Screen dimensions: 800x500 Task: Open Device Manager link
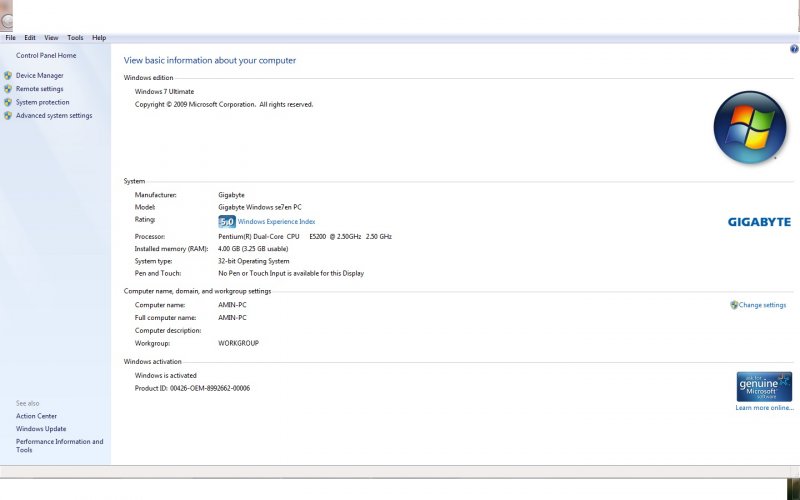coord(40,76)
